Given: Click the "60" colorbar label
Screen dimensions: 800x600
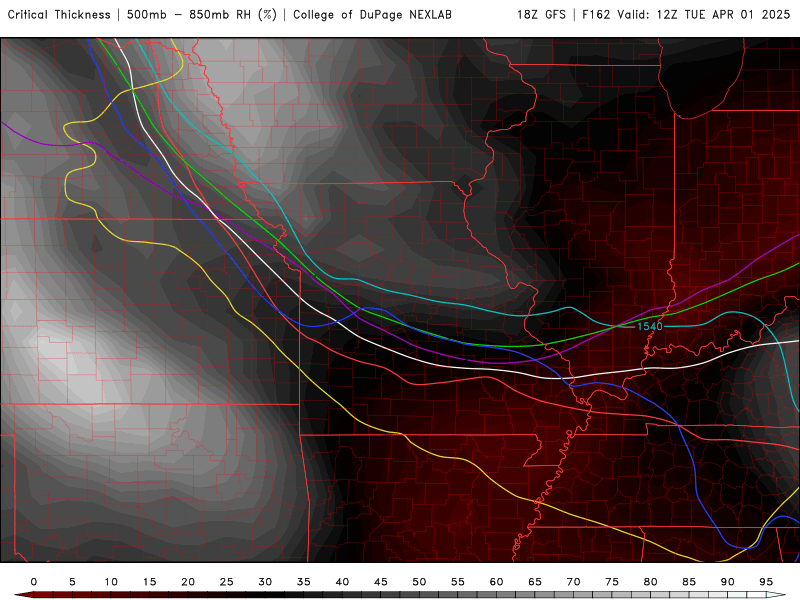Looking at the screenshot, I should pos(496,582).
